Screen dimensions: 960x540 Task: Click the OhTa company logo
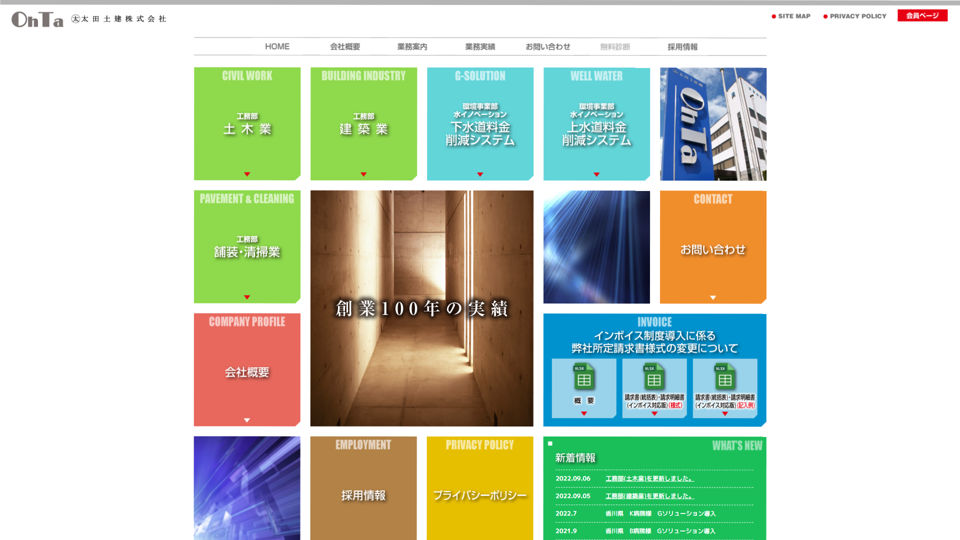click(38, 19)
